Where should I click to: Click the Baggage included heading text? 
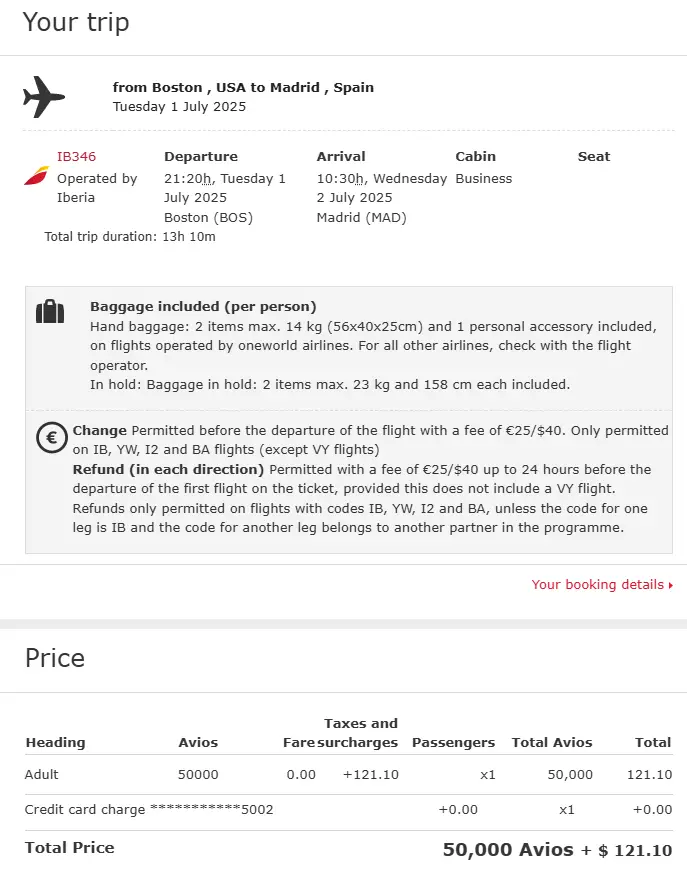click(x=203, y=307)
